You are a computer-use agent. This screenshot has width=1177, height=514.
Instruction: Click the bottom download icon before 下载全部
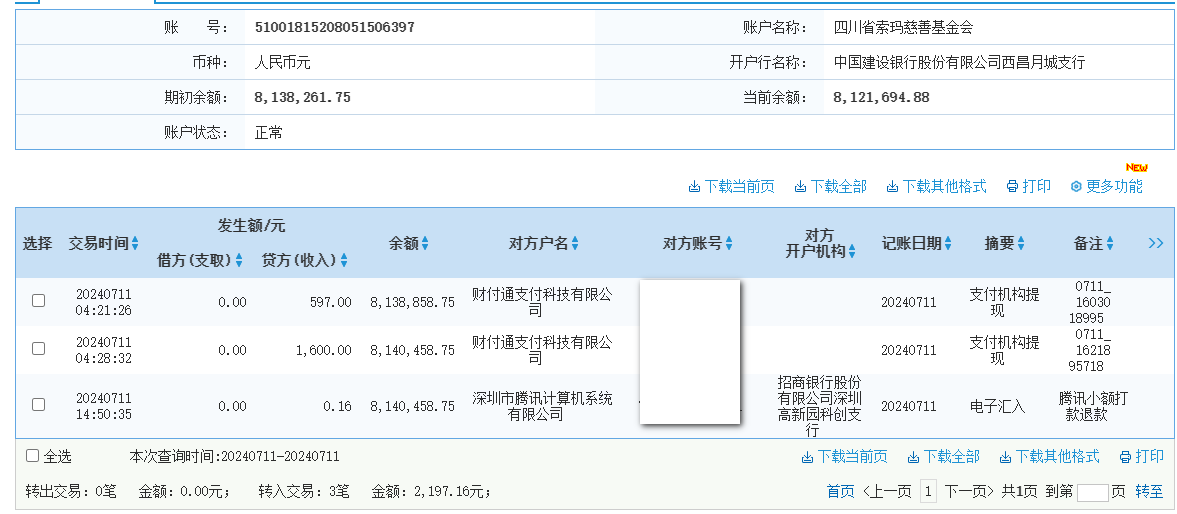(914, 456)
